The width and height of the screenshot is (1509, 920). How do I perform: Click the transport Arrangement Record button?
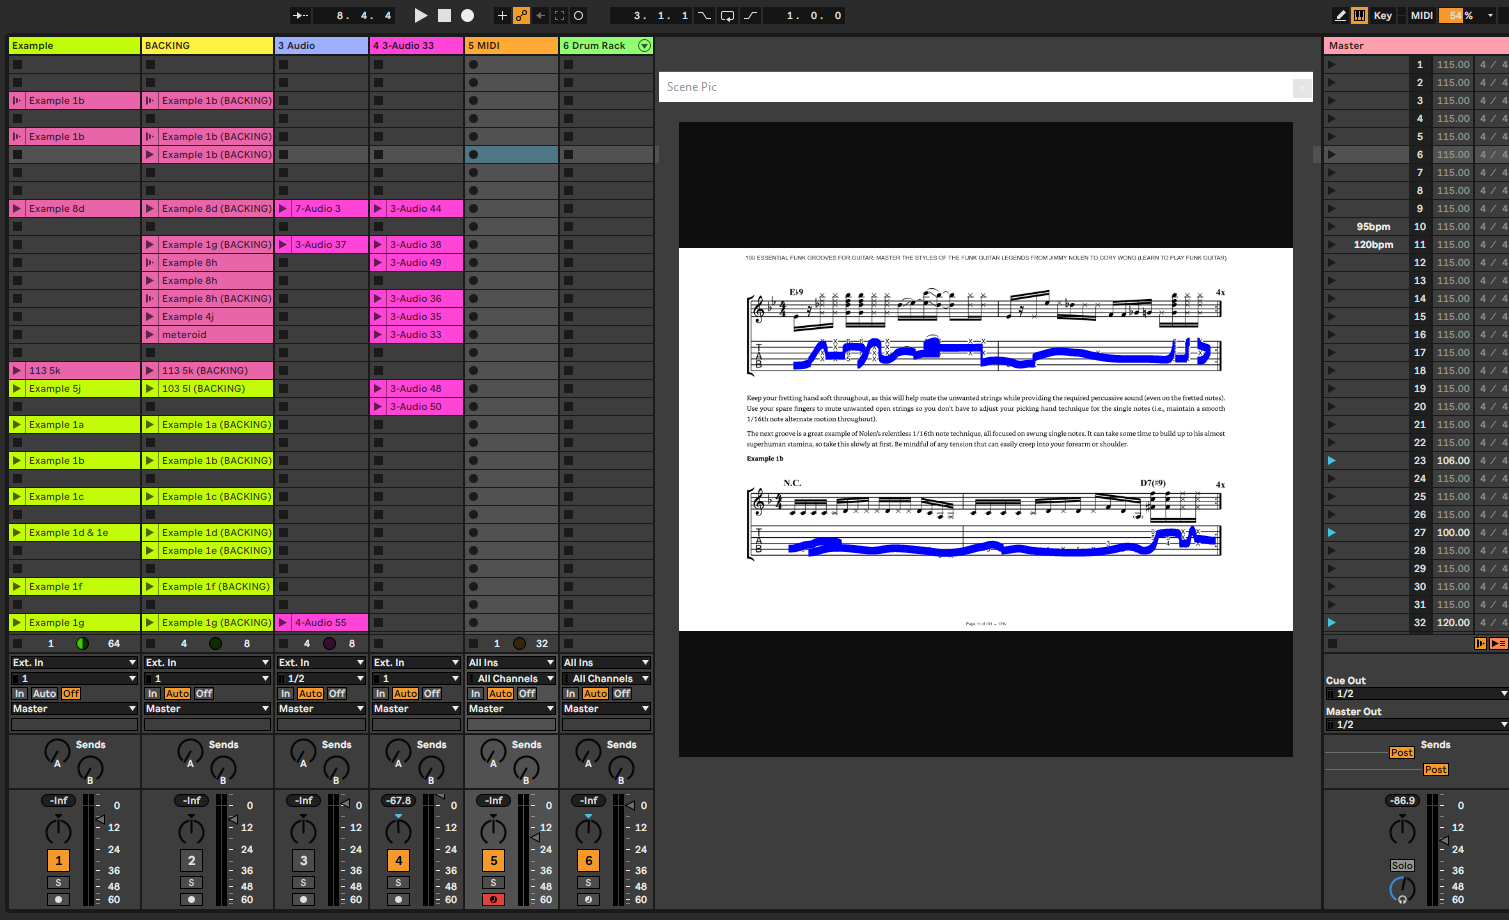tap(467, 15)
